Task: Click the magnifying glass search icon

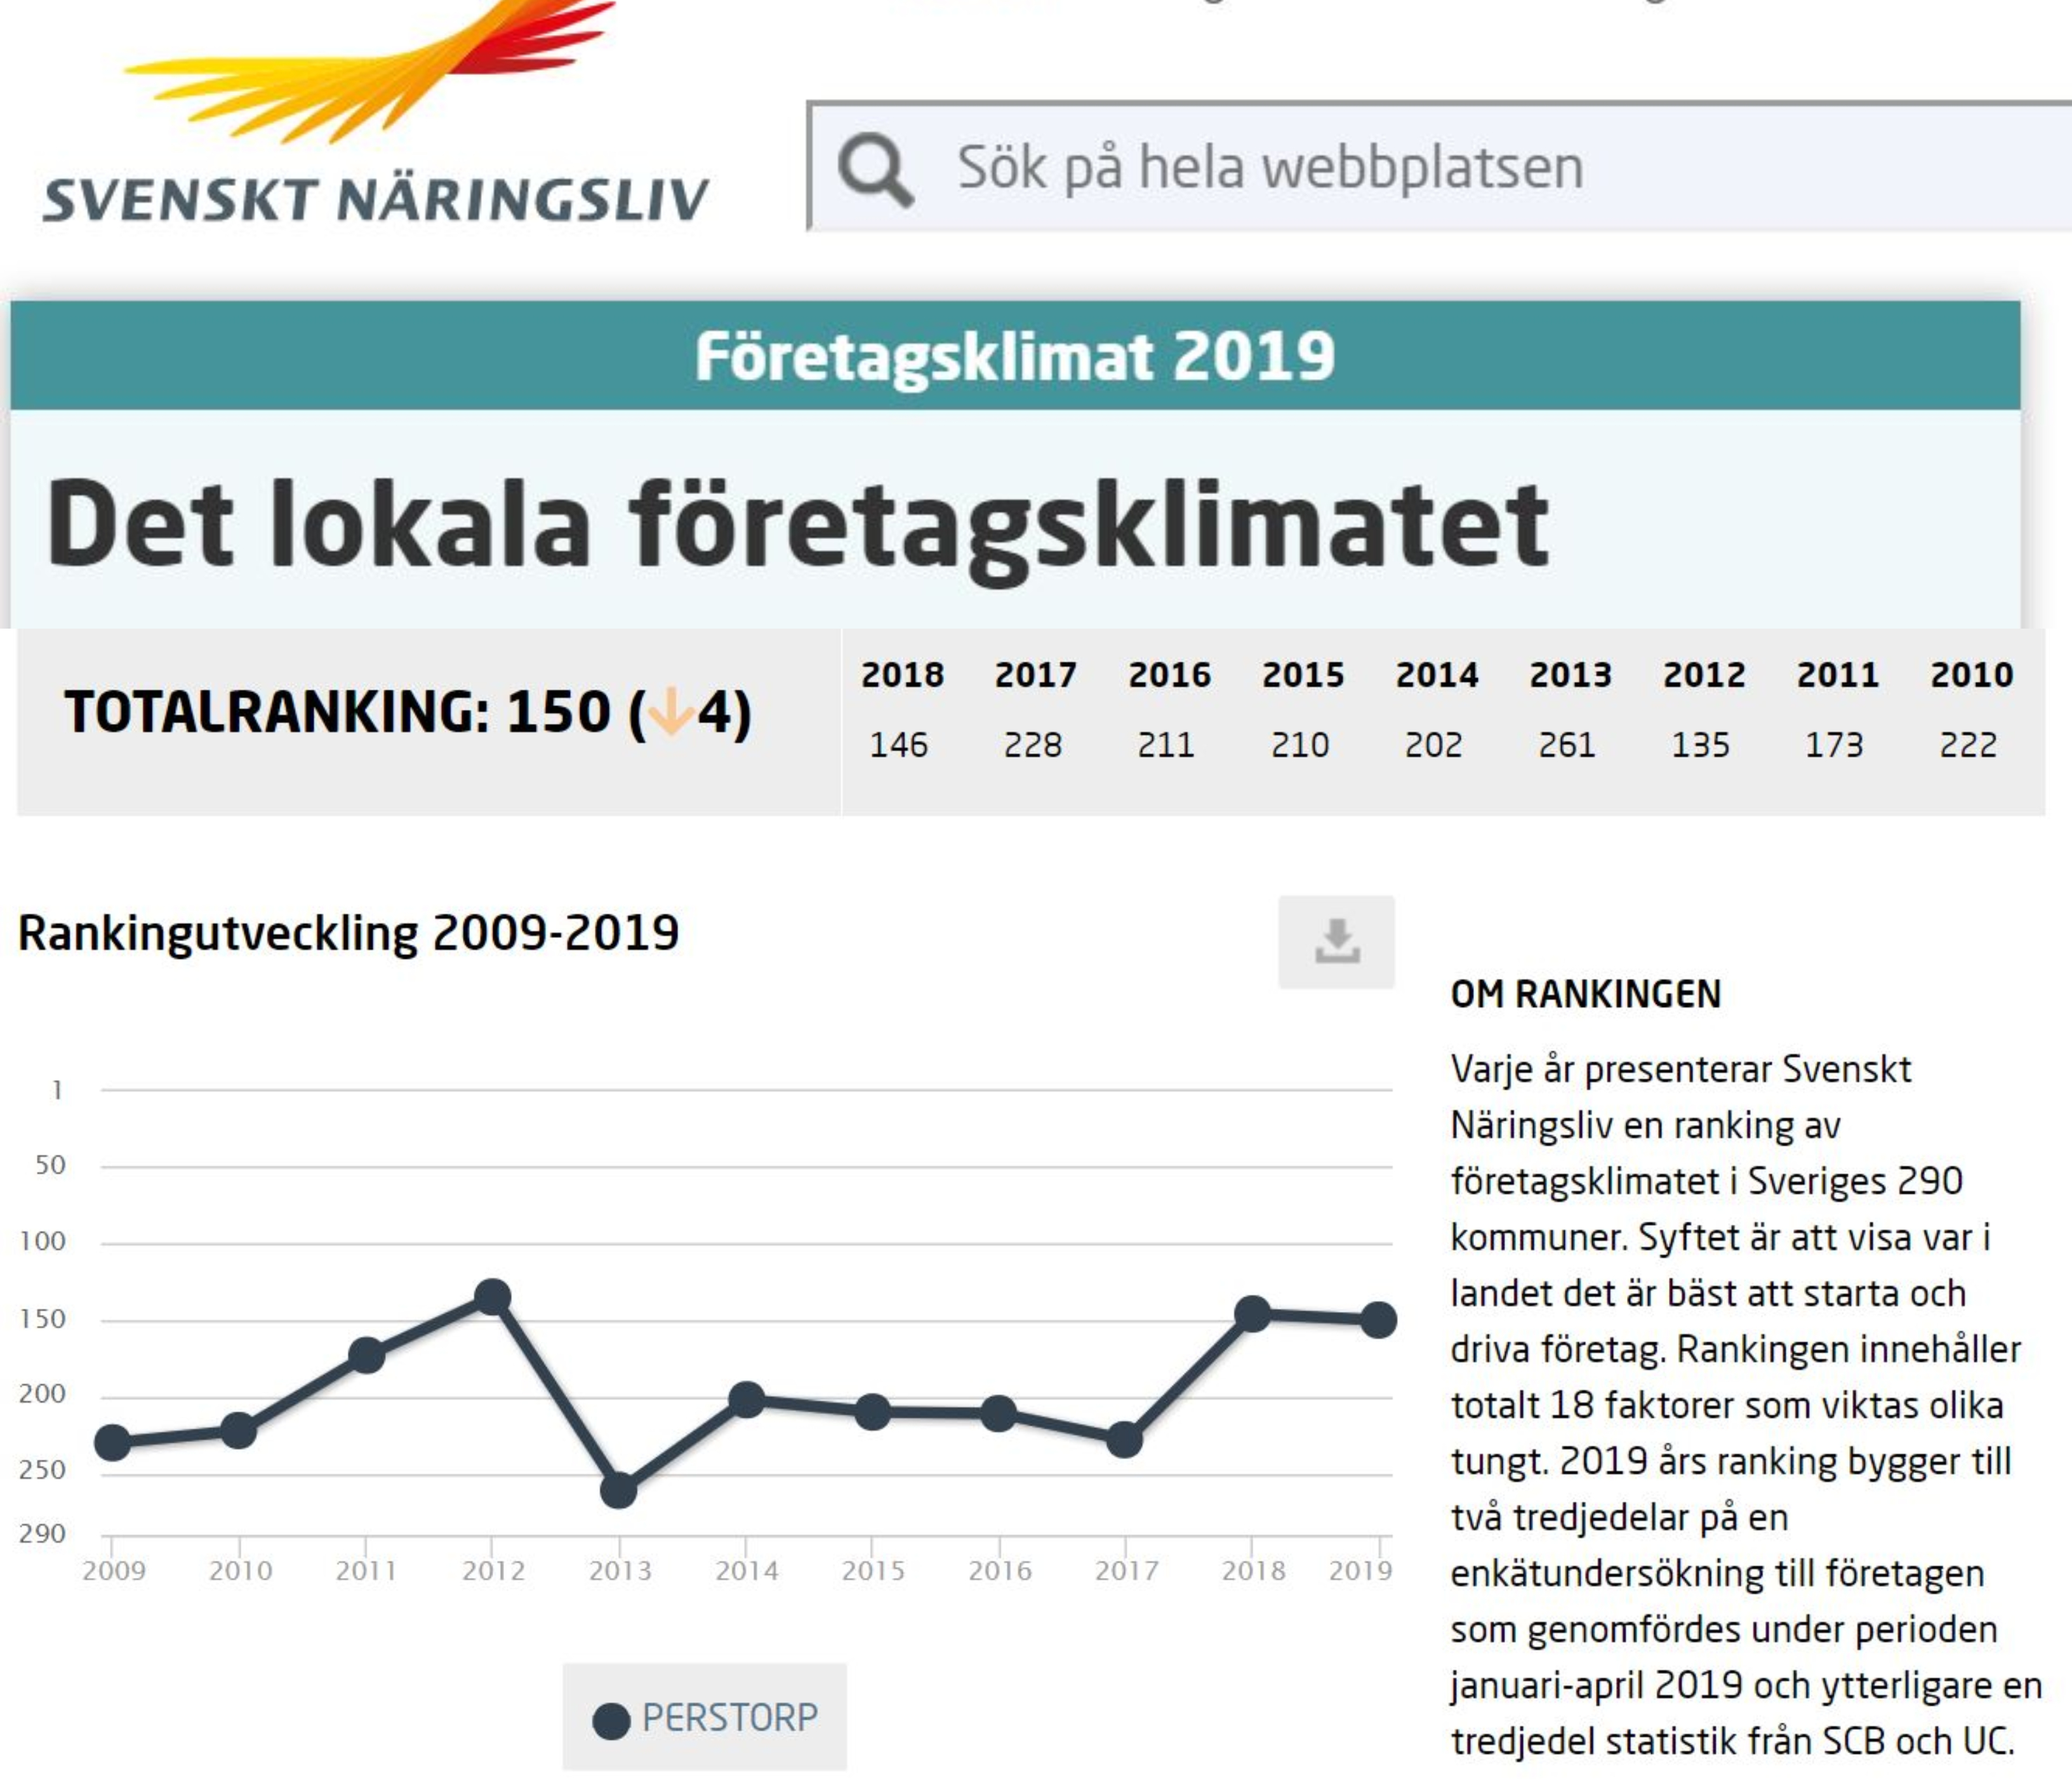Action: [875, 170]
